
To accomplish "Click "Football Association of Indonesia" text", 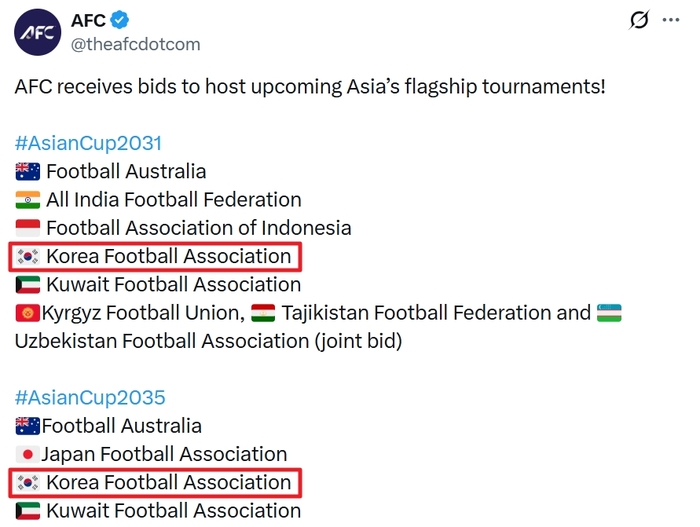I will pyautogui.click(x=198, y=229).
